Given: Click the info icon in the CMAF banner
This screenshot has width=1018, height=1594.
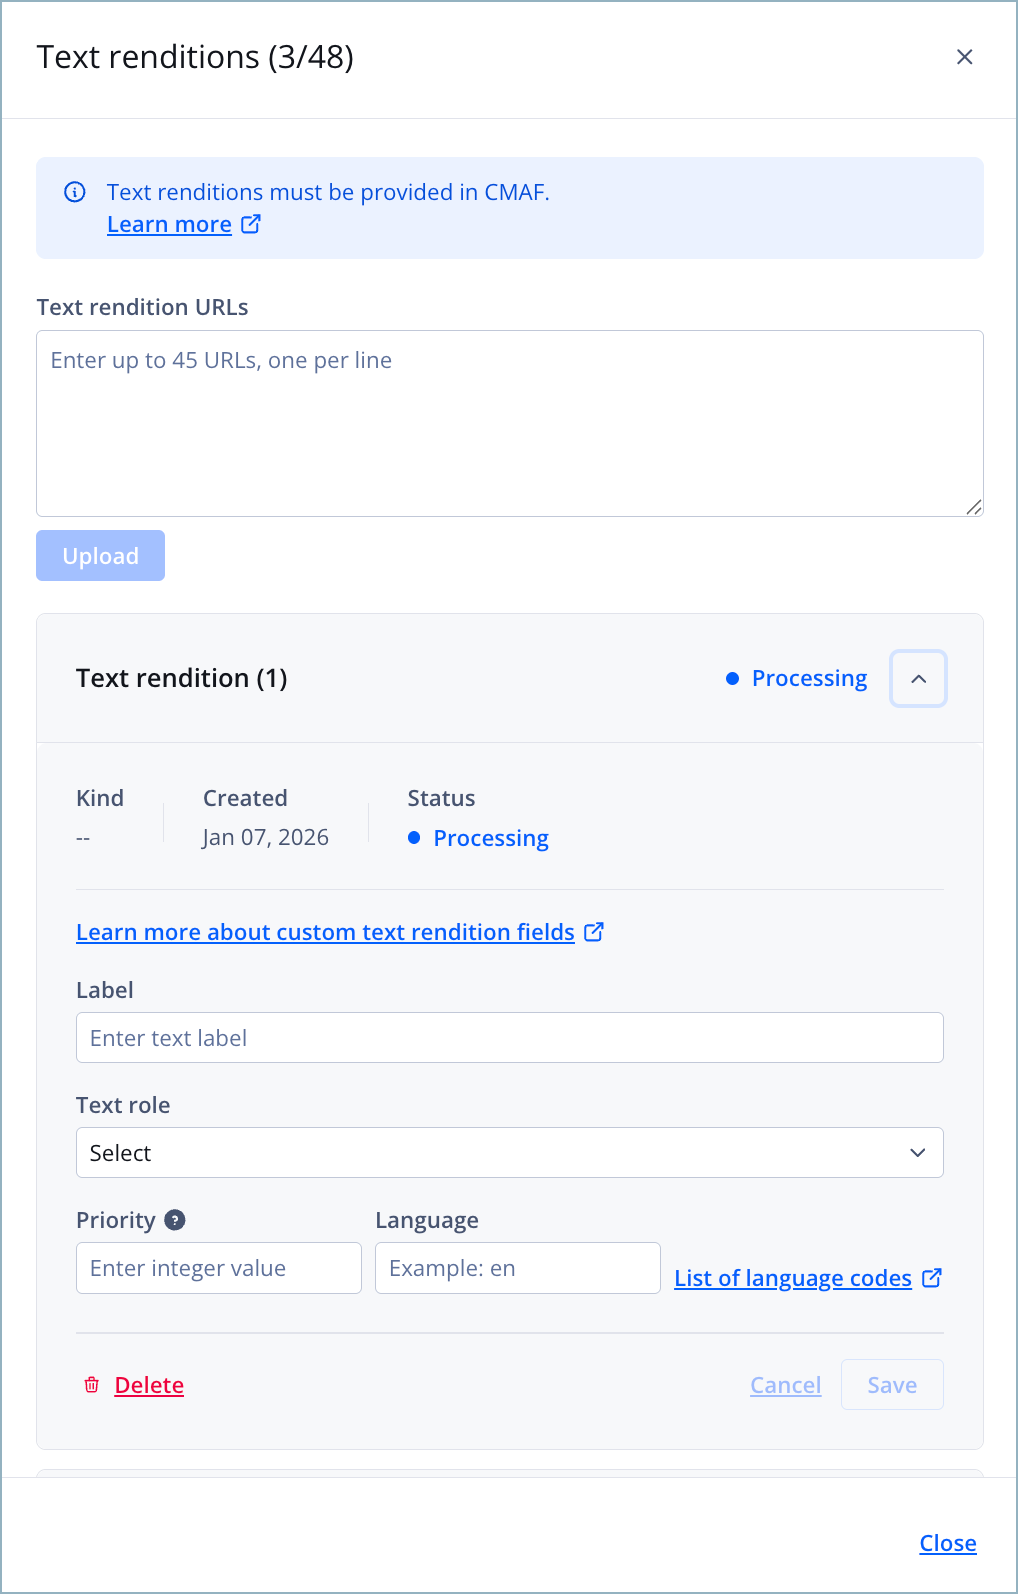Looking at the screenshot, I should coord(75,192).
